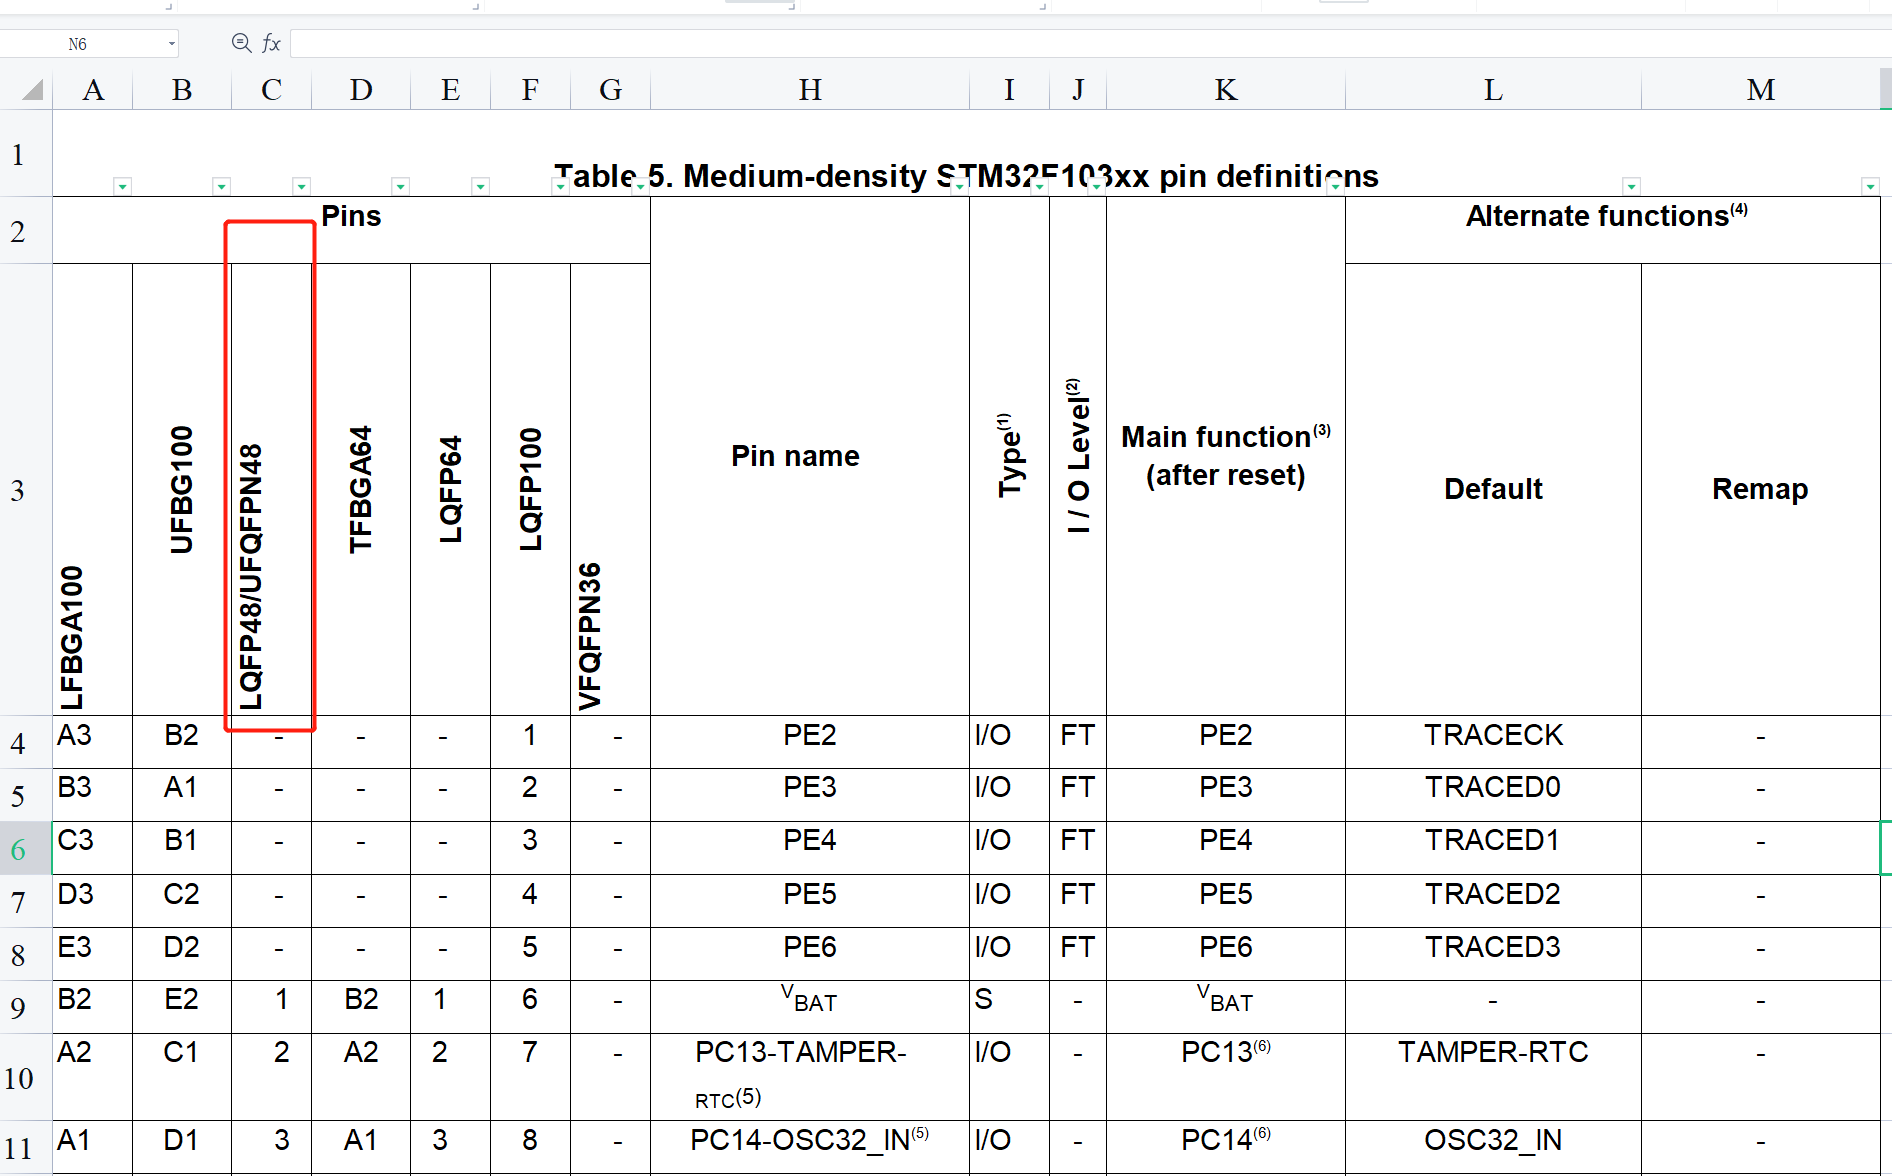Open the filter dropdown arrow in column H
This screenshot has height=1176, width=1892.
point(959,186)
